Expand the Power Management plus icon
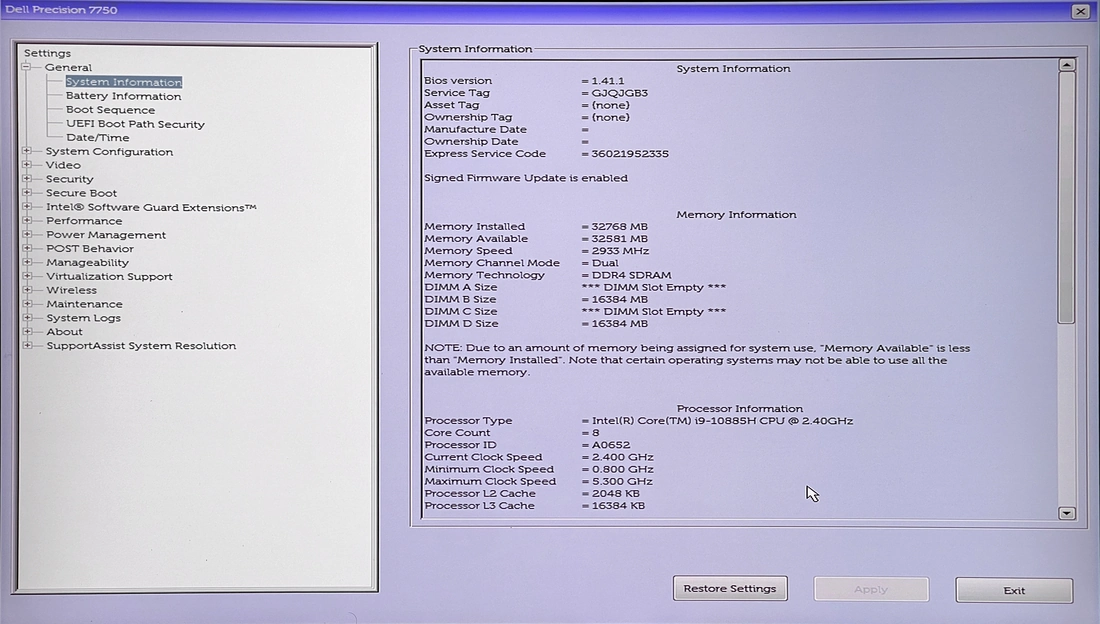Screen dimensions: 1100x624 click(x=27, y=235)
